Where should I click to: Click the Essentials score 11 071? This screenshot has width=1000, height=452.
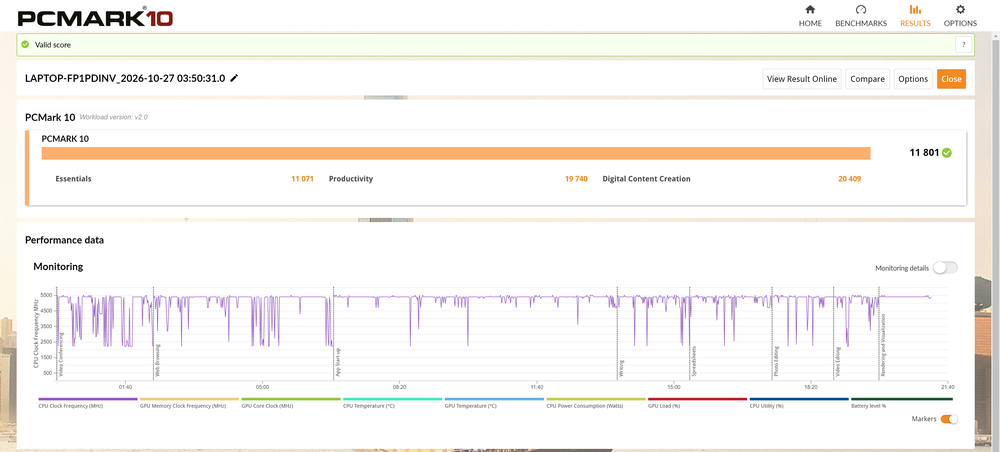(302, 179)
